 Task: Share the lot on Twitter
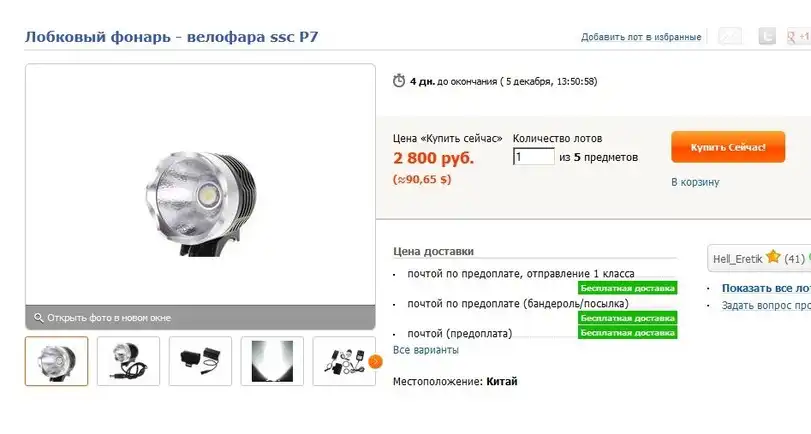767,36
